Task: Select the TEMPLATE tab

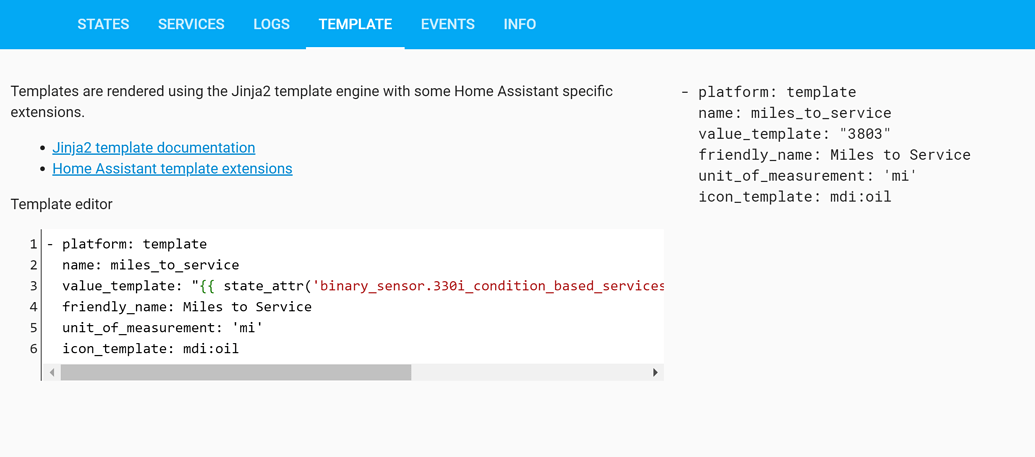Action: [x=355, y=24]
